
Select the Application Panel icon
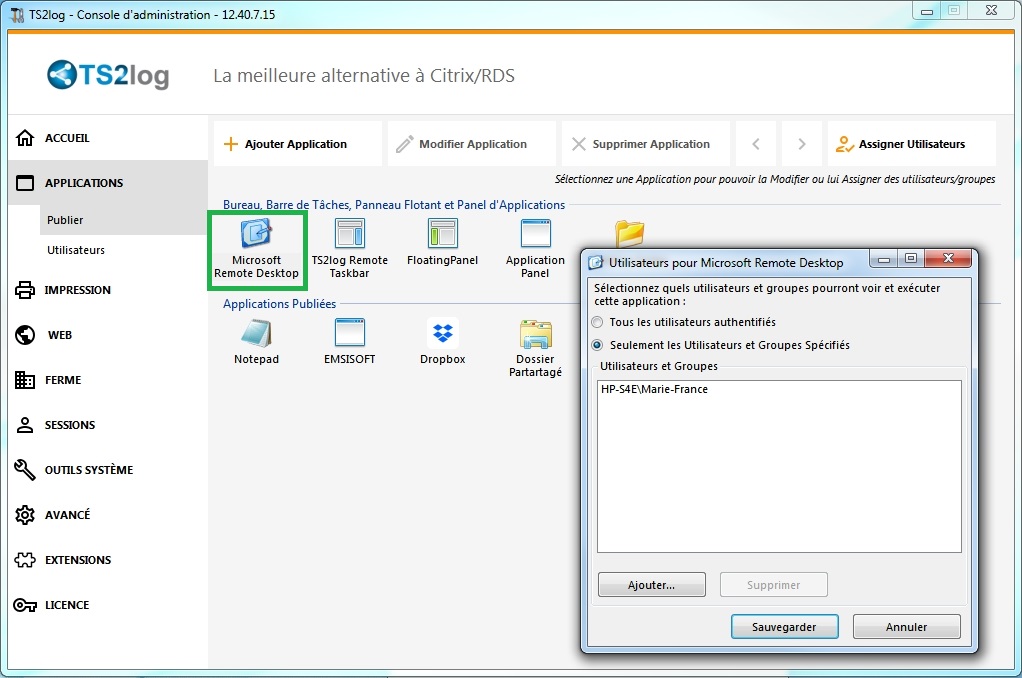coord(535,250)
